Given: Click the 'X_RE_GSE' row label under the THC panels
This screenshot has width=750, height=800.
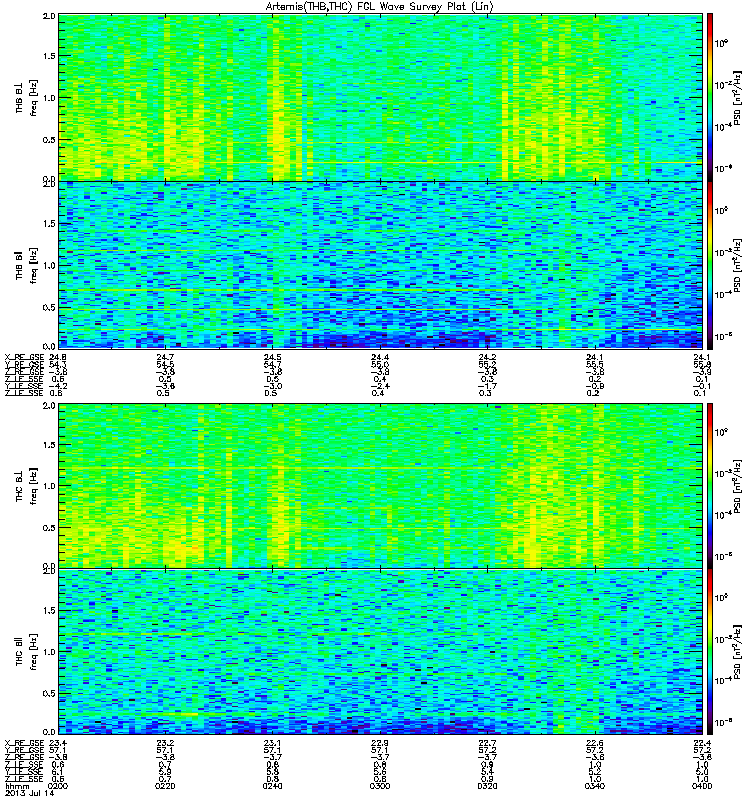Looking at the screenshot, I should point(24,743).
